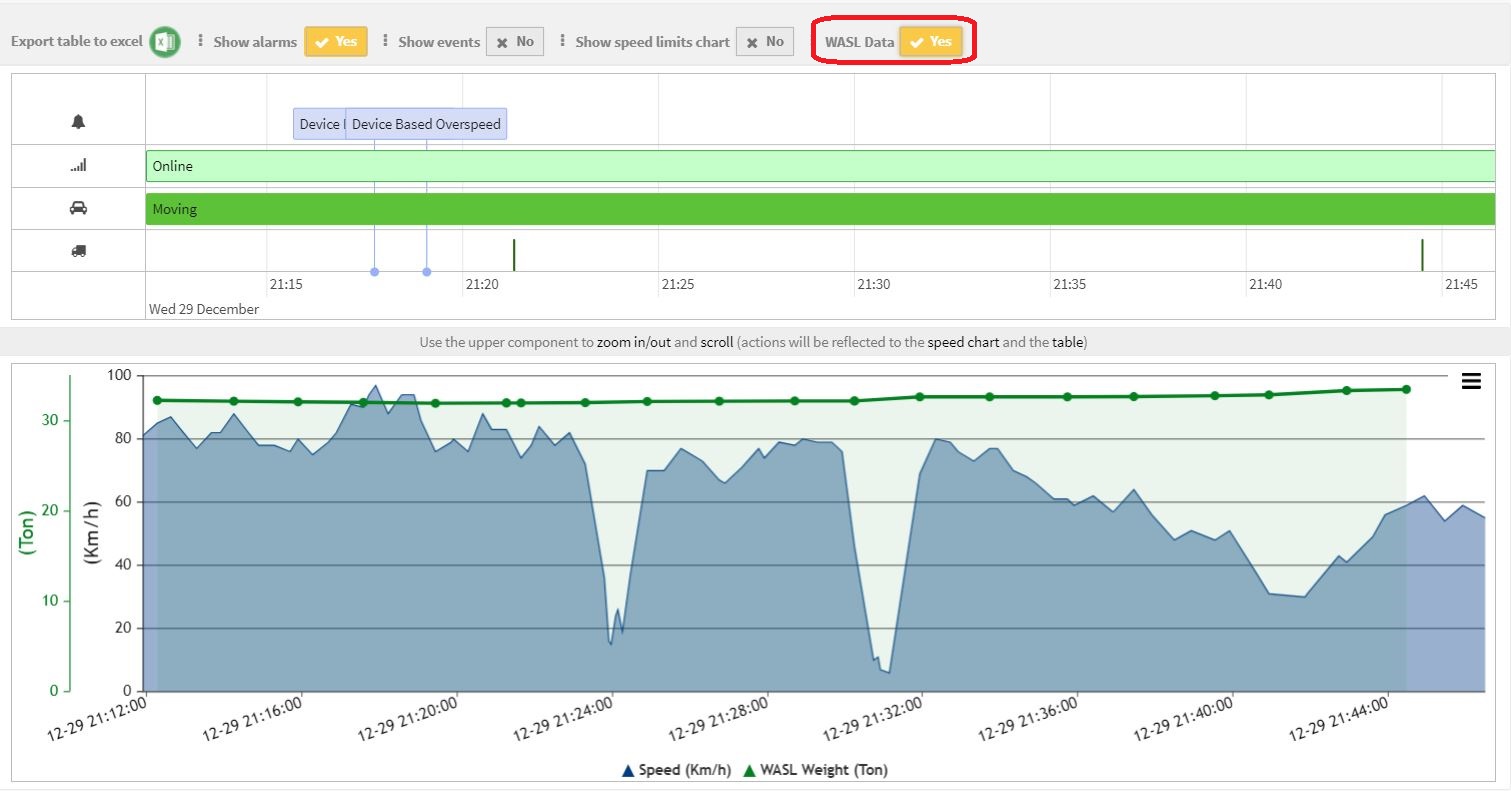Click last WASL weight data point
The height and width of the screenshot is (791, 1511).
point(1406,389)
